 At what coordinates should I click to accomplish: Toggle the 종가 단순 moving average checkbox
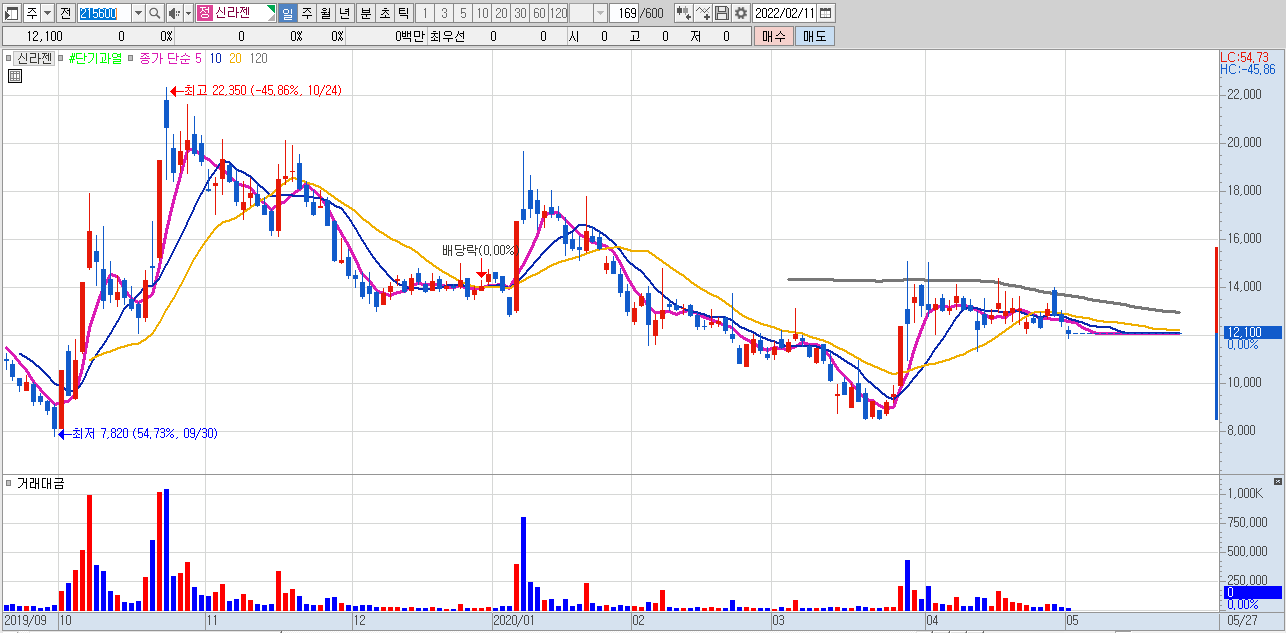click(131, 59)
